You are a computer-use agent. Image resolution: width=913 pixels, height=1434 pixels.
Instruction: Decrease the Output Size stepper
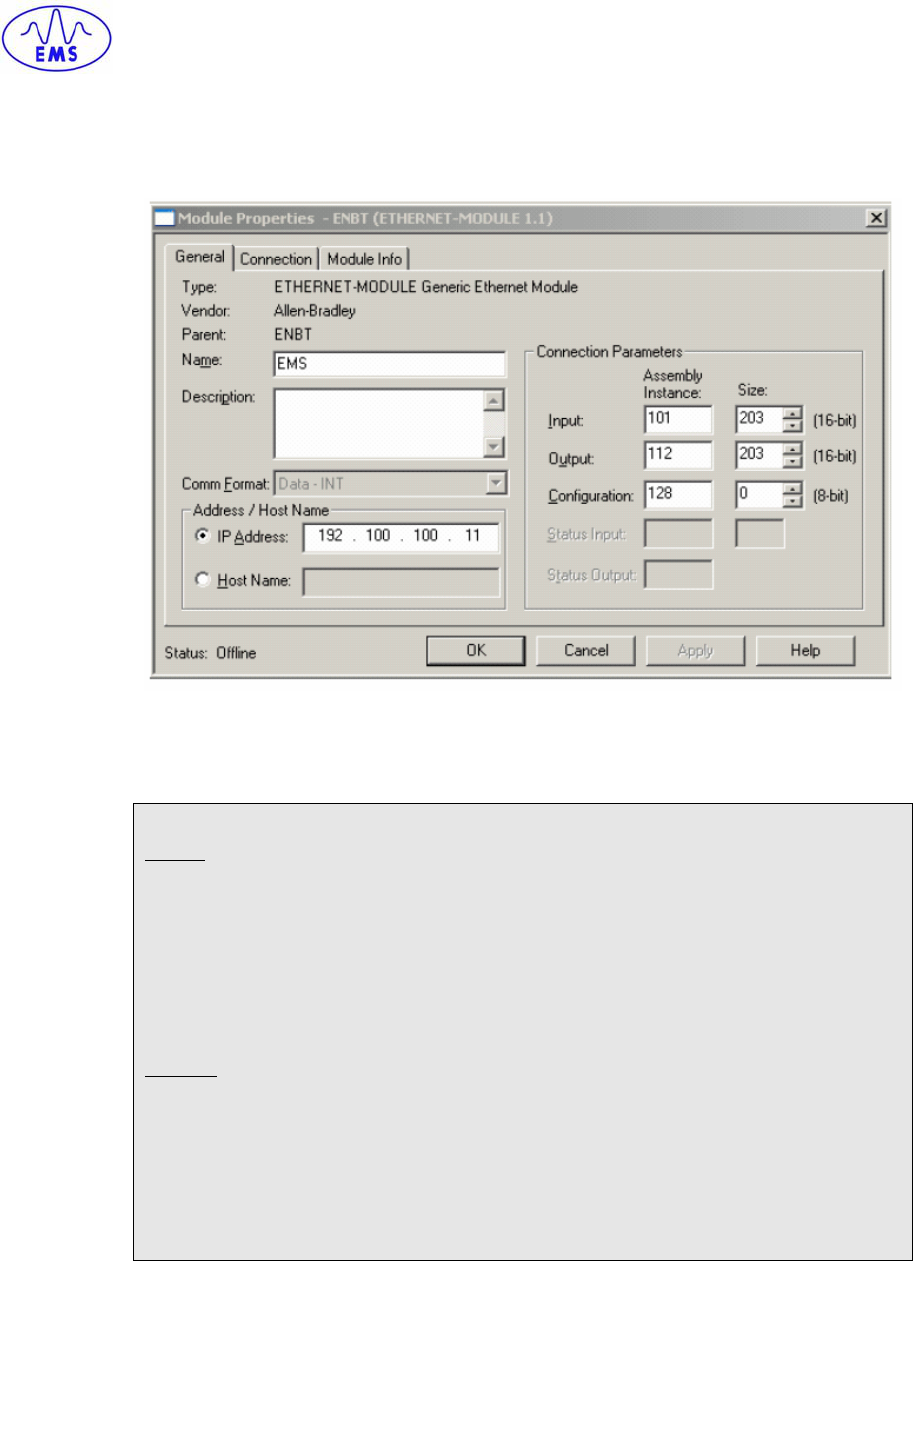coord(793,462)
